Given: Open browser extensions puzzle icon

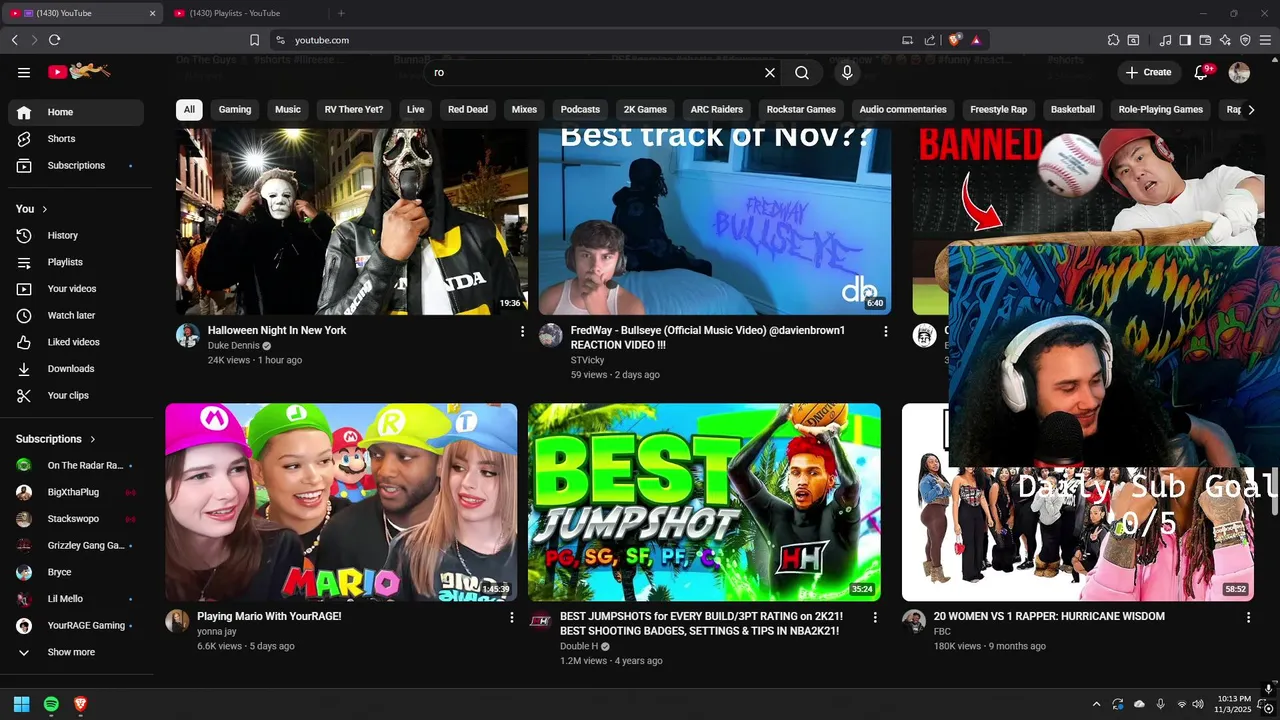Looking at the screenshot, I should [x=1113, y=40].
